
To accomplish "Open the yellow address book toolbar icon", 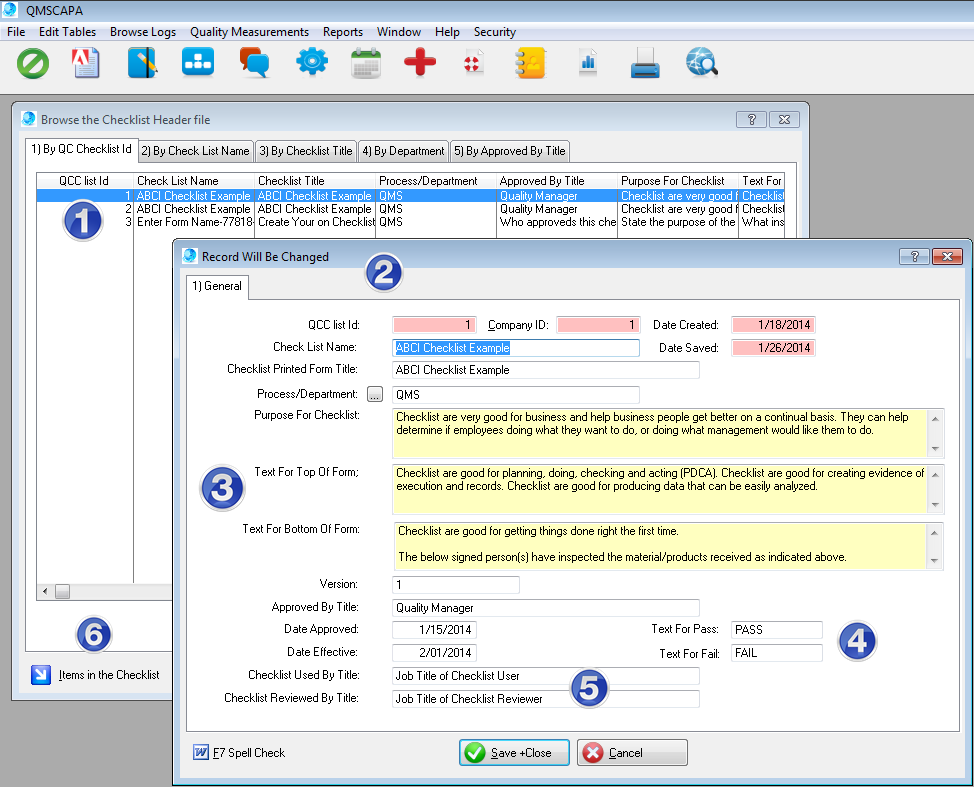I will [529, 64].
